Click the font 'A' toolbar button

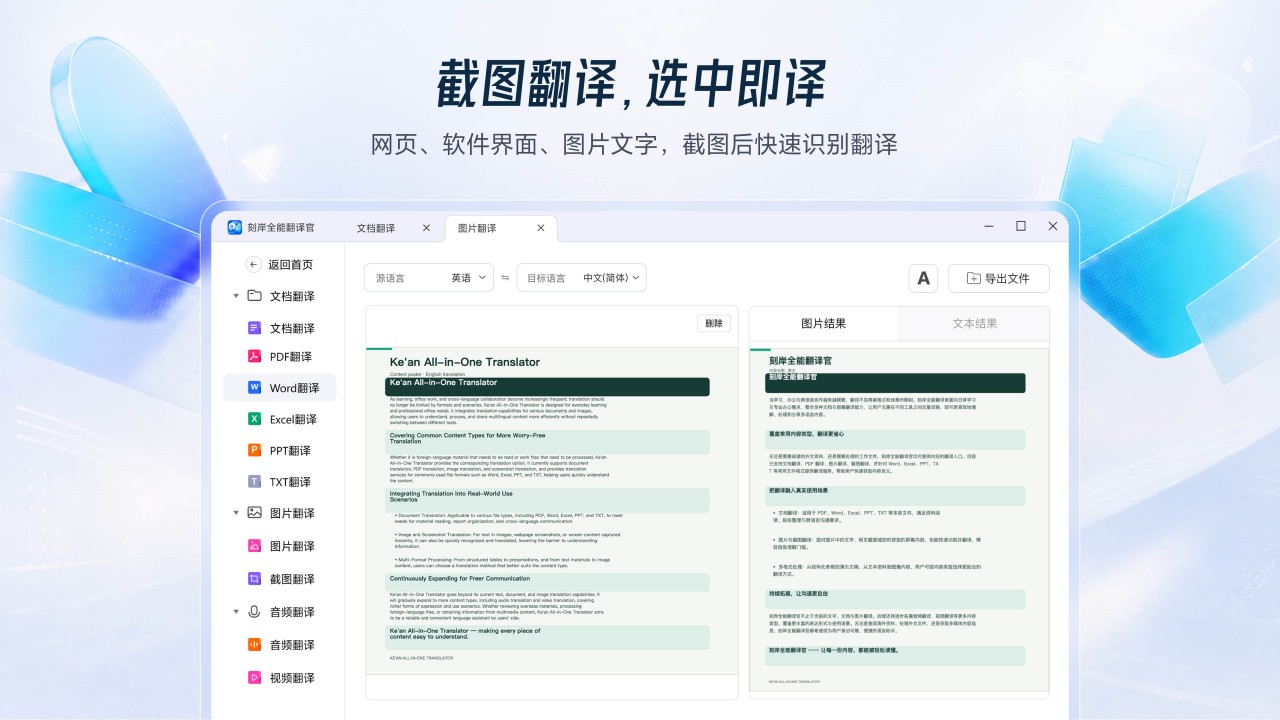coord(923,278)
